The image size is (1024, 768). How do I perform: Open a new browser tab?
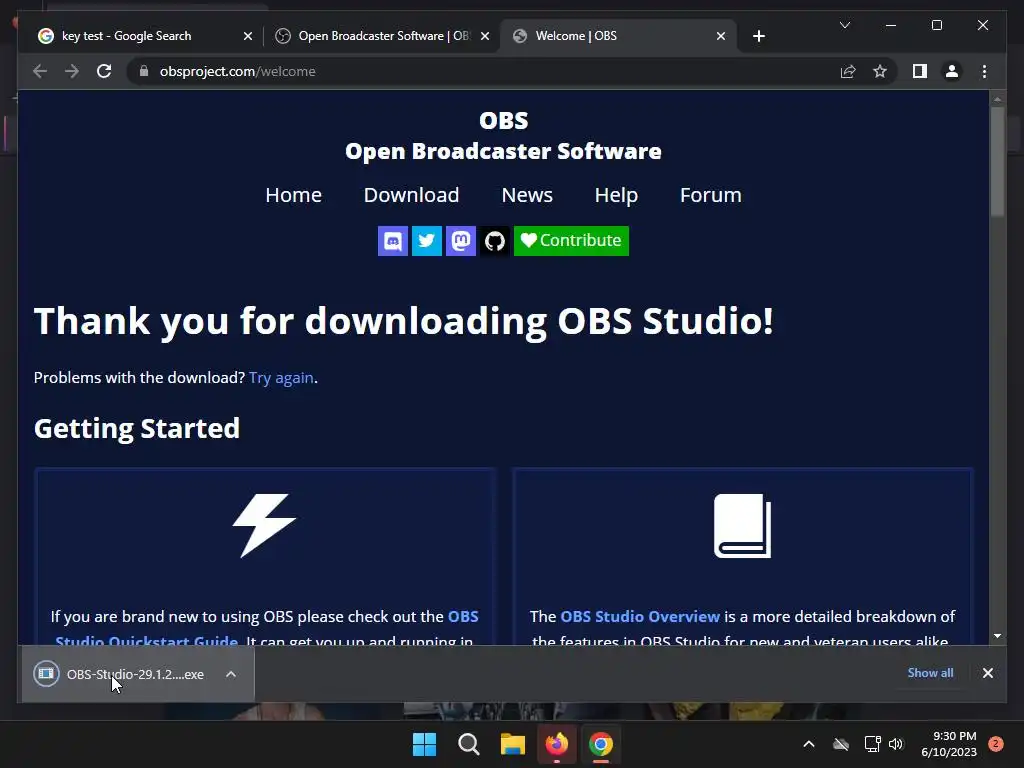758,36
